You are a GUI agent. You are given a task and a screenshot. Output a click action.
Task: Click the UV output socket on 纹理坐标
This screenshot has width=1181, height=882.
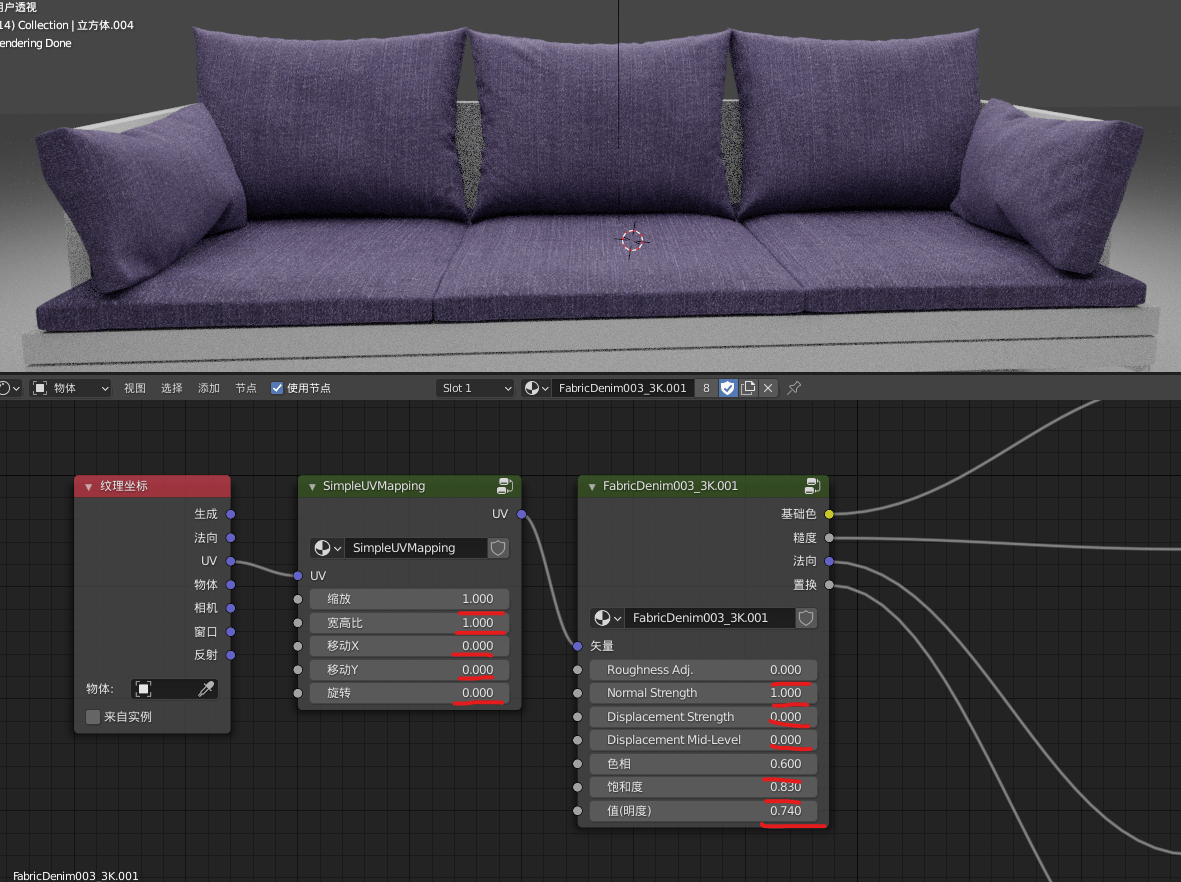pyautogui.click(x=230, y=561)
